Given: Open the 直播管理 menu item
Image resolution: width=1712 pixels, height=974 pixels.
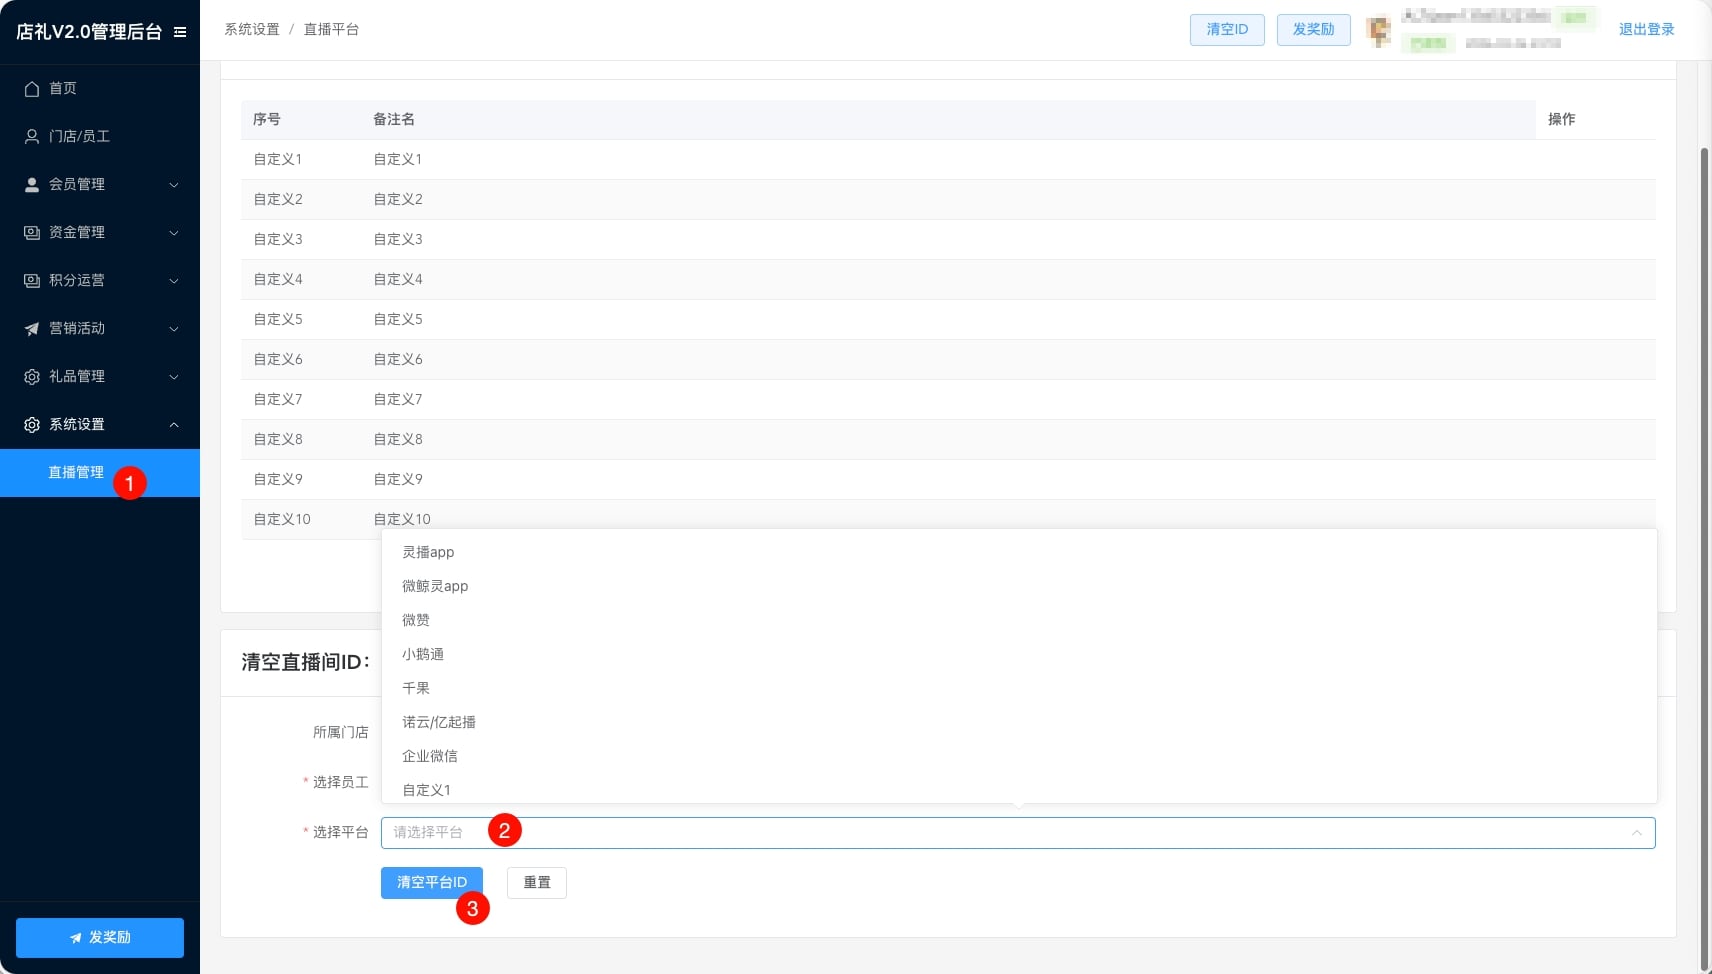Looking at the screenshot, I should [76, 473].
